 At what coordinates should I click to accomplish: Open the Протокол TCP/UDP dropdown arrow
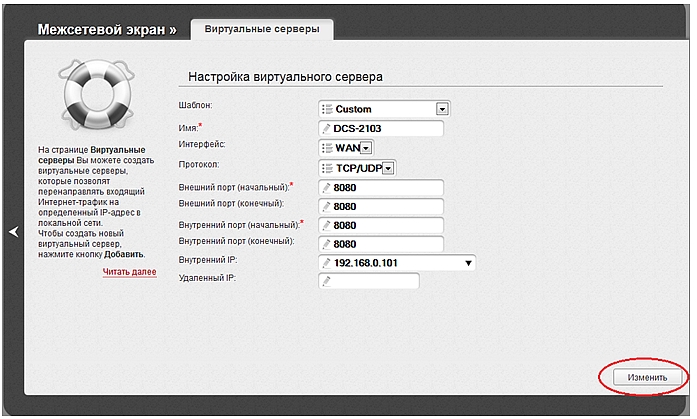(x=388, y=168)
